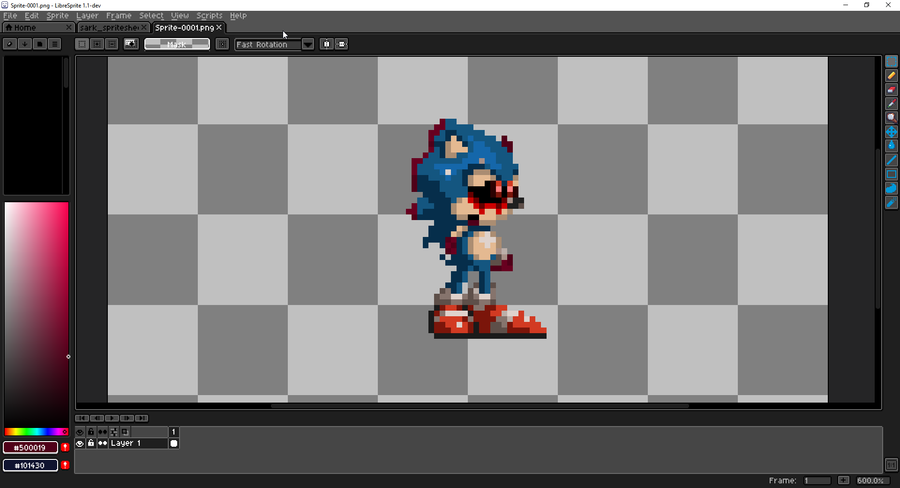
Task: Open the File menu
Action: tap(10, 16)
